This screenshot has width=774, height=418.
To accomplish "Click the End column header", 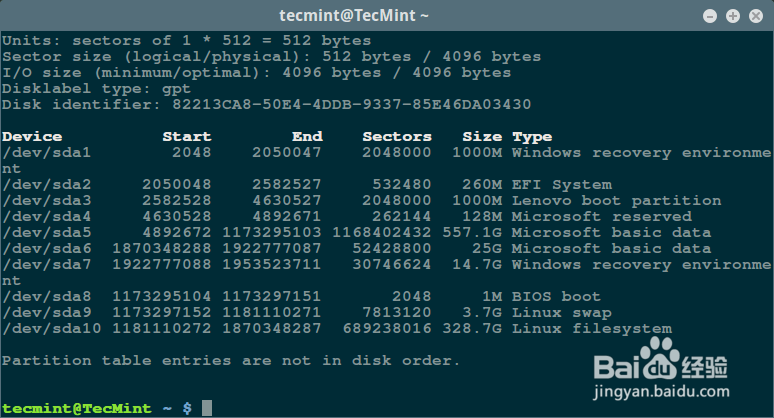I will coord(307,137).
